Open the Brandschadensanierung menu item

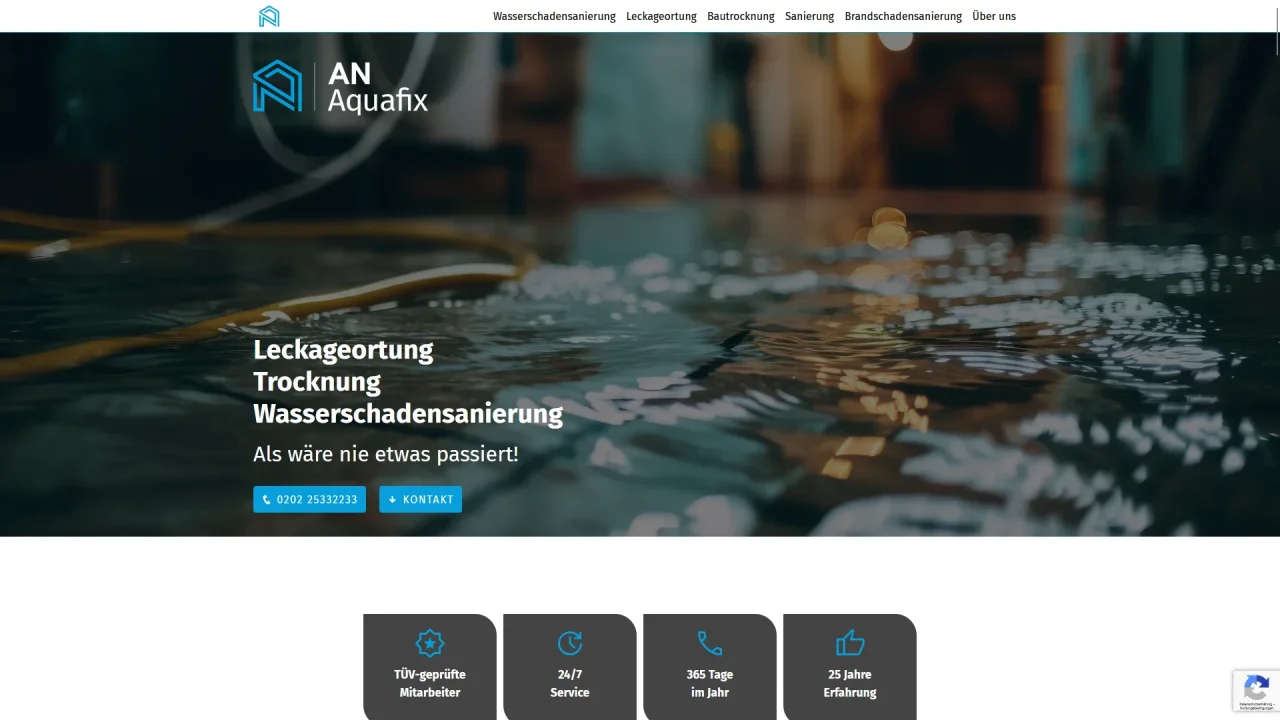pyautogui.click(x=903, y=16)
